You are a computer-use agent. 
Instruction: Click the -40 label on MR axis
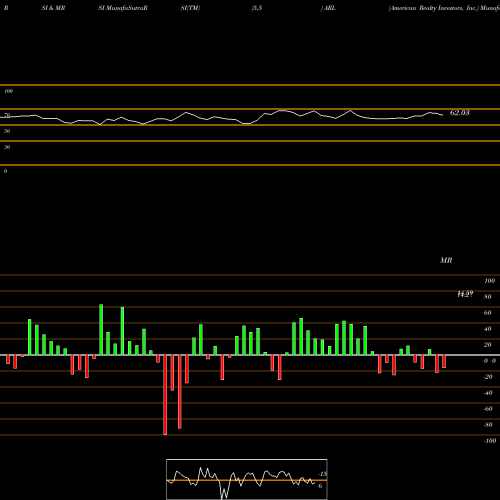488,393
